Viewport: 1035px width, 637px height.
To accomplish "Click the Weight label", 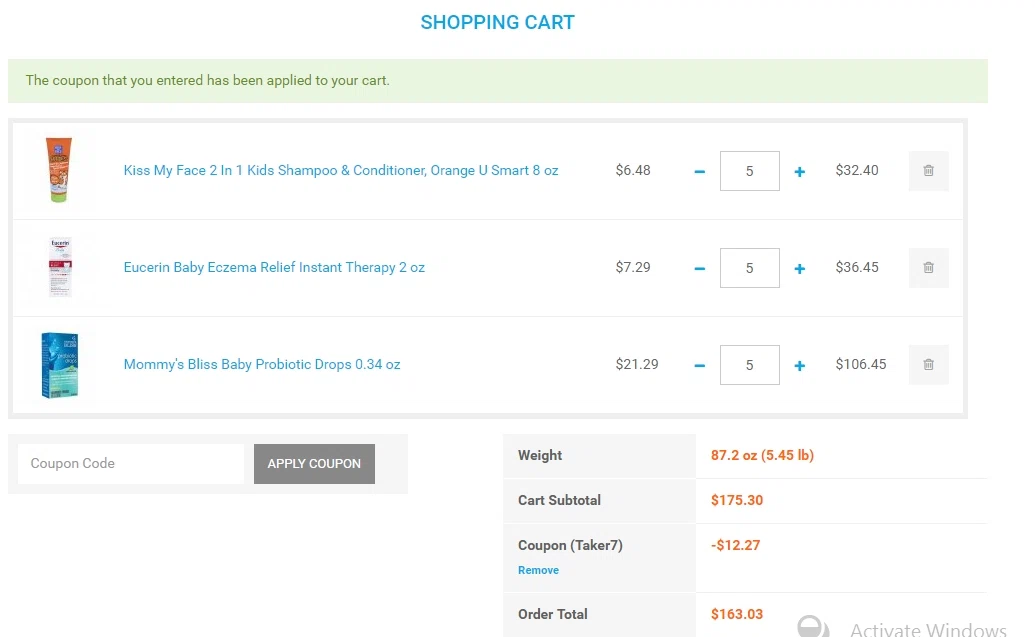I will click(x=540, y=455).
